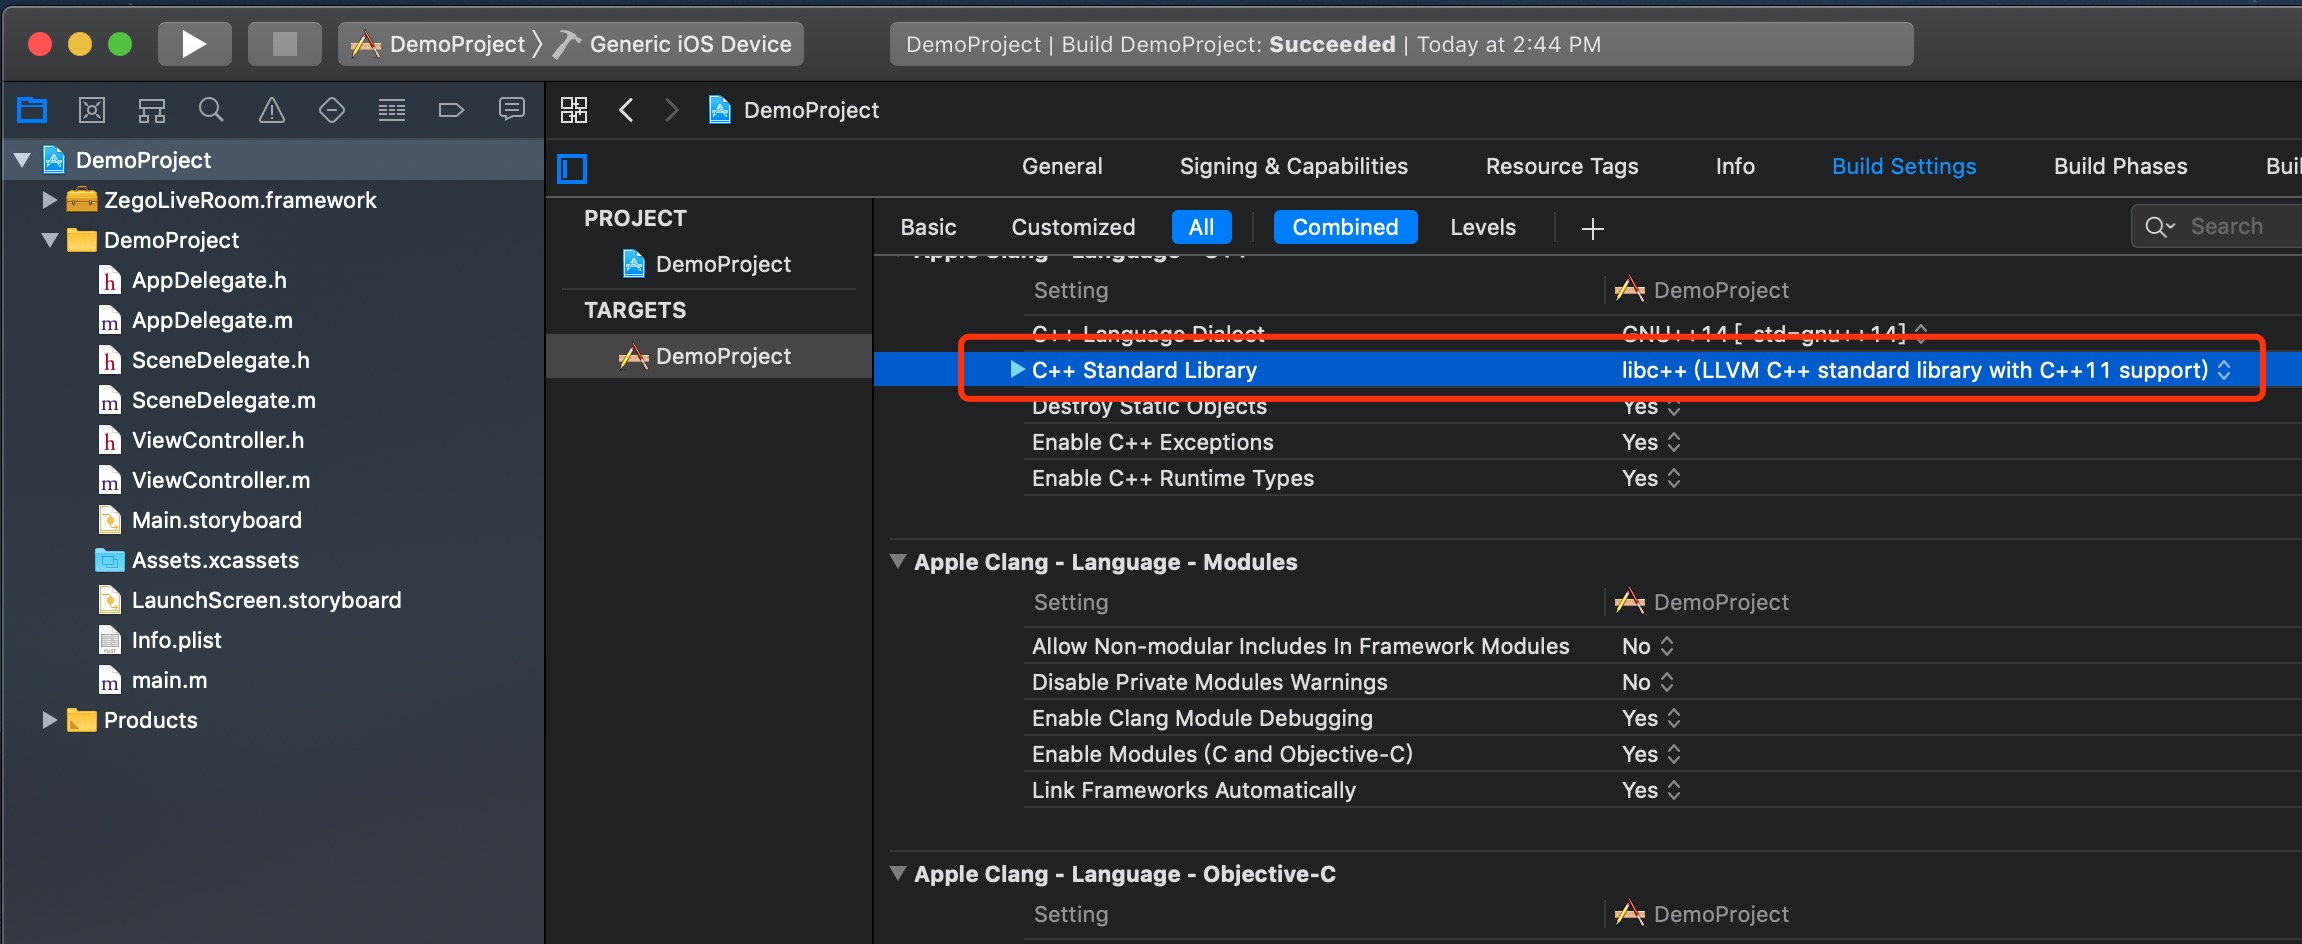2302x944 pixels.
Task: Select DemoProject under PROJECT
Action: [707, 264]
